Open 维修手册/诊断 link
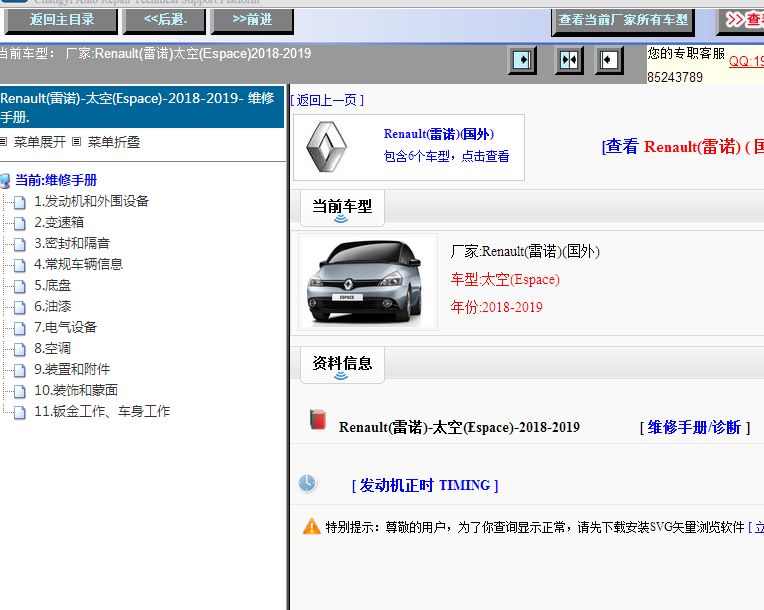This screenshot has width=764, height=610. 694,427
